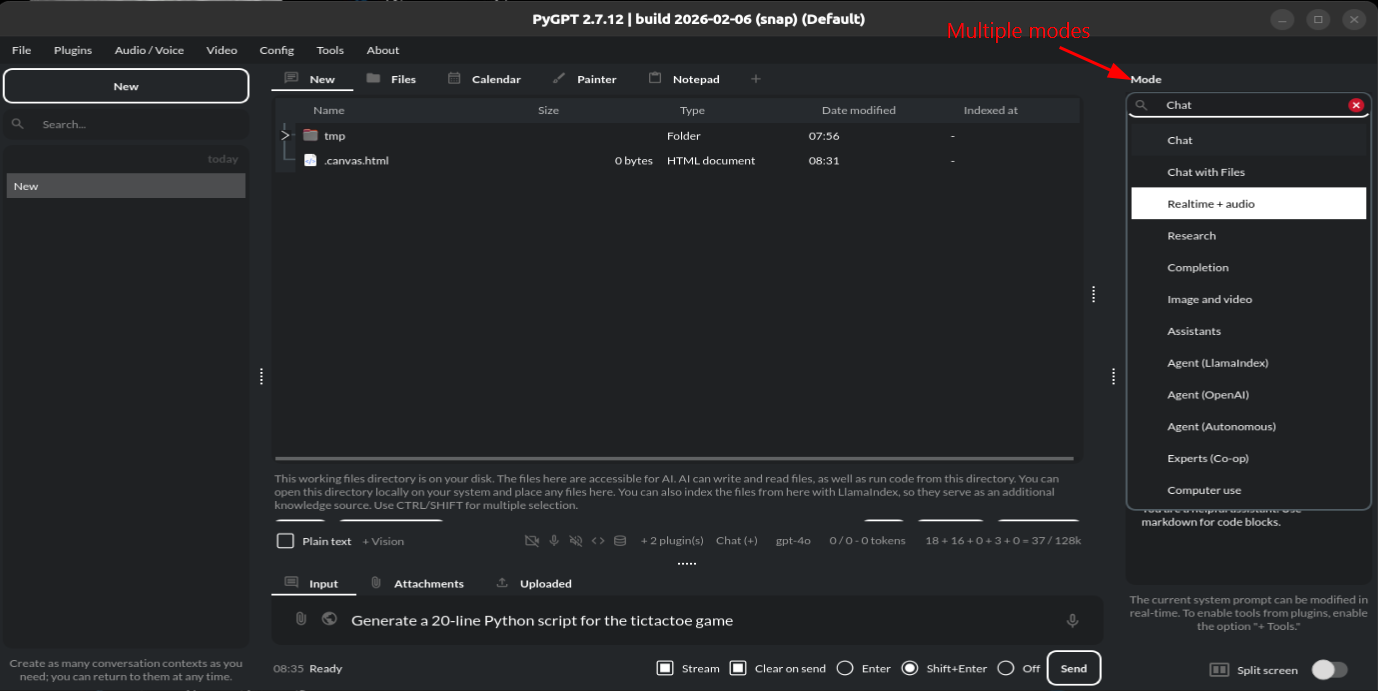This screenshot has height=691, width=1378.
Task: Toggle the Plain text checkbox
Action: [x=286, y=541]
